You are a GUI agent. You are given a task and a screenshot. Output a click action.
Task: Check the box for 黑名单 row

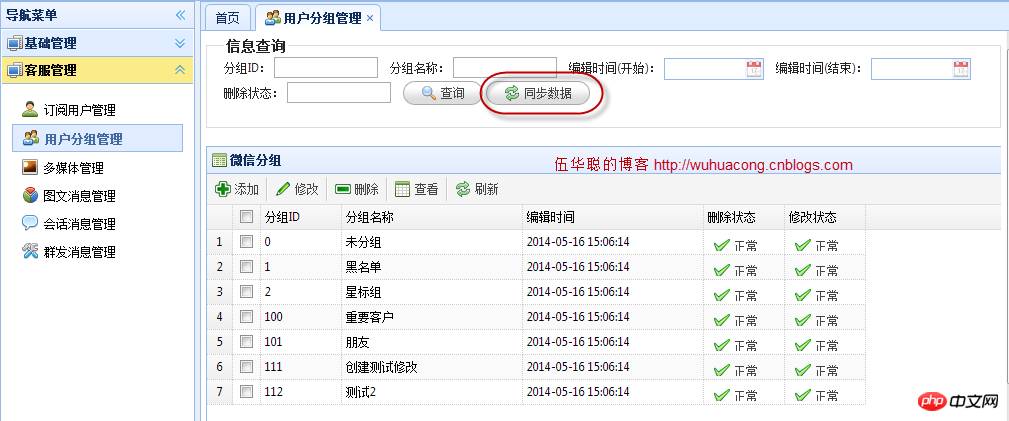246,267
